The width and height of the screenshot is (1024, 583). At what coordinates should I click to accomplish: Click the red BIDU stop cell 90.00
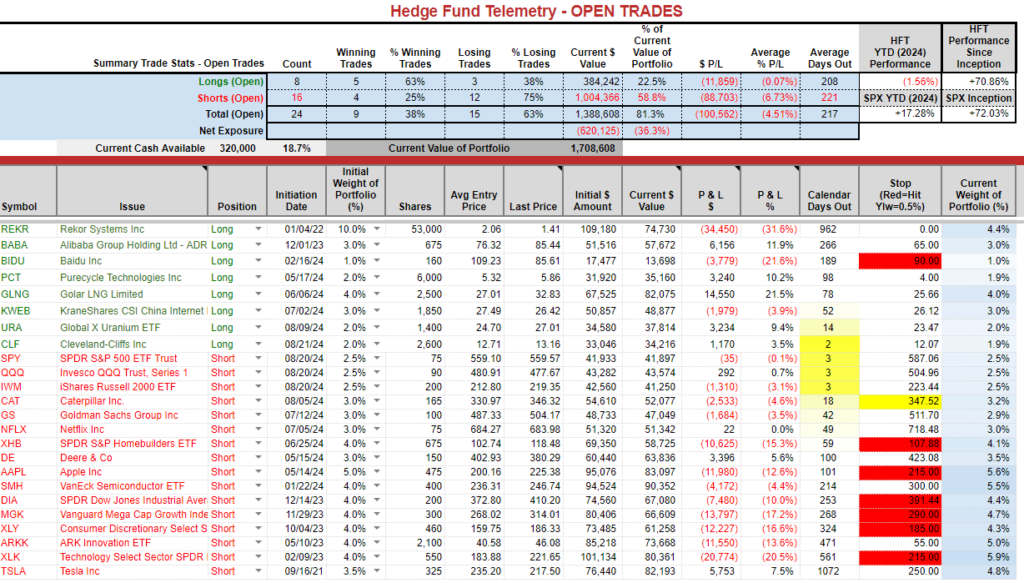coord(900,260)
